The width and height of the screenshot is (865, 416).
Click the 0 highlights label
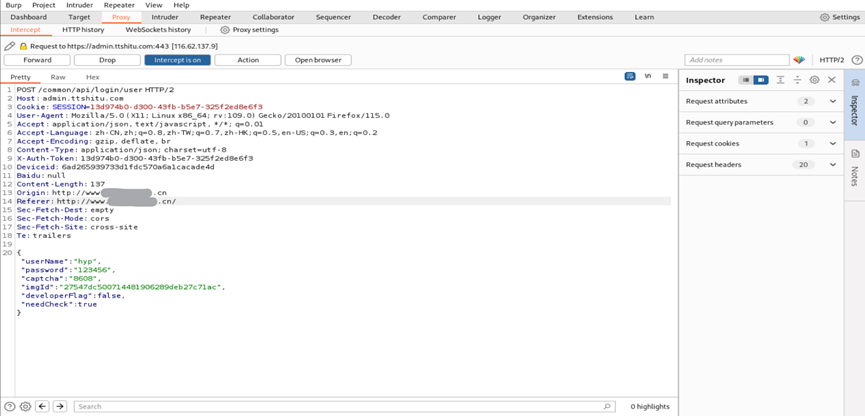650,407
